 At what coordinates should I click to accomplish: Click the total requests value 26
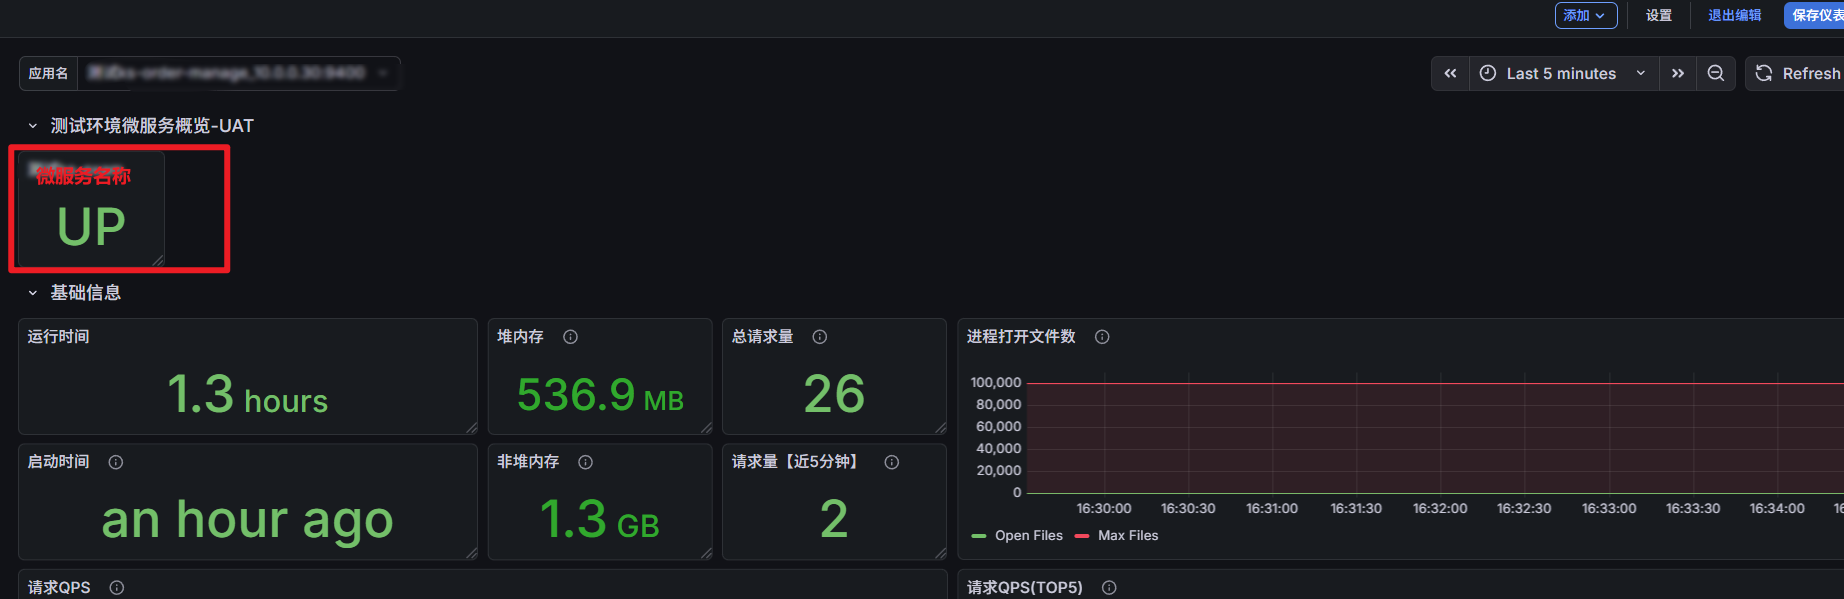(x=834, y=394)
